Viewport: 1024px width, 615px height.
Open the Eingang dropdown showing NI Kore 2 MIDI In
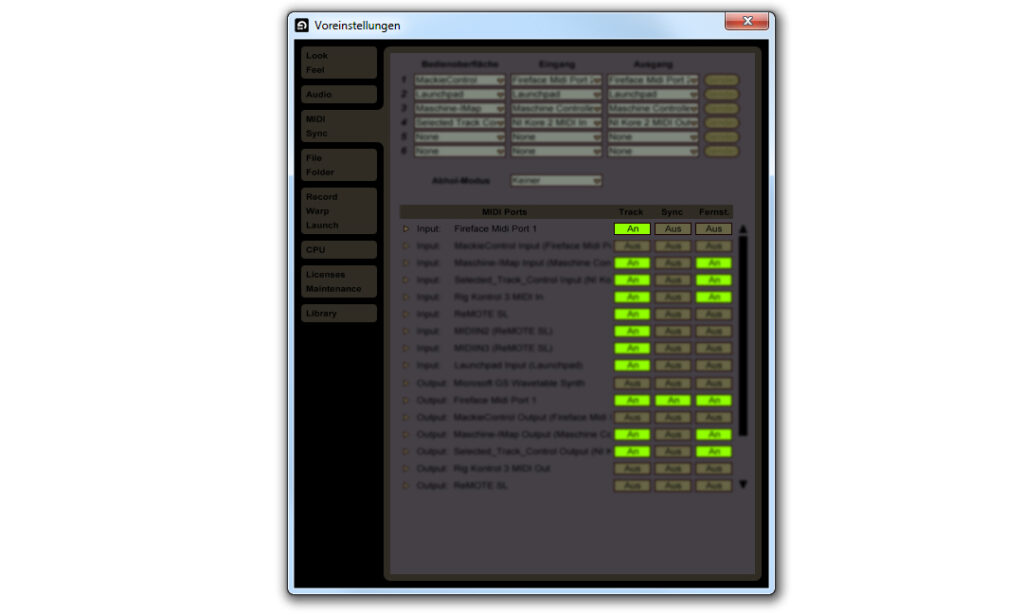pyautogui.click(x=556, y=123)
